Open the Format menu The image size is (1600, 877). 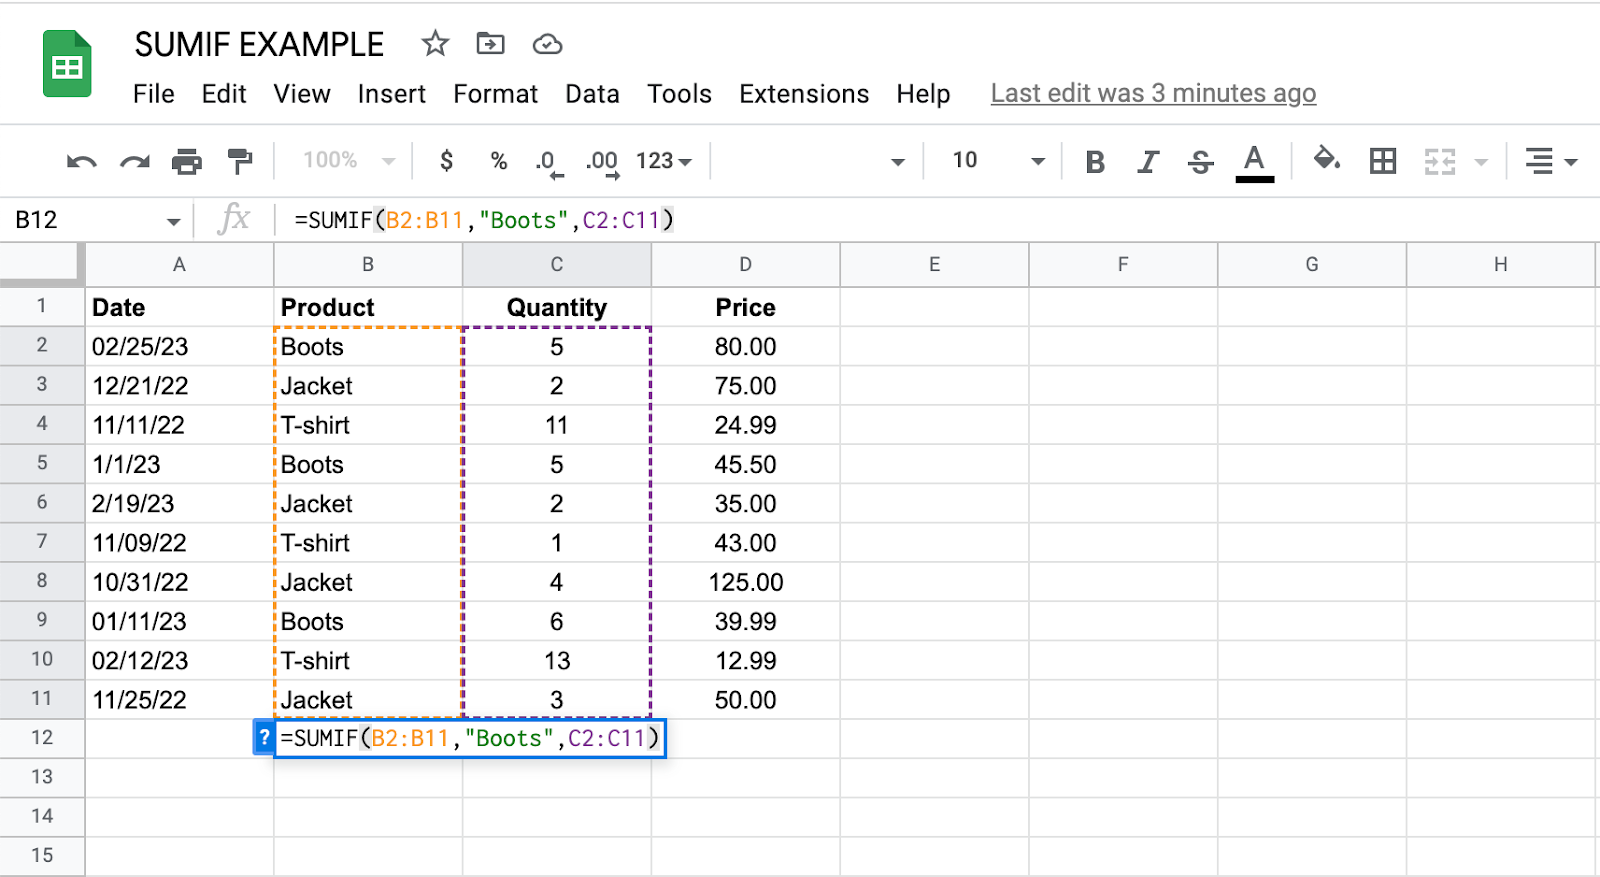click(x=495, y=94)
